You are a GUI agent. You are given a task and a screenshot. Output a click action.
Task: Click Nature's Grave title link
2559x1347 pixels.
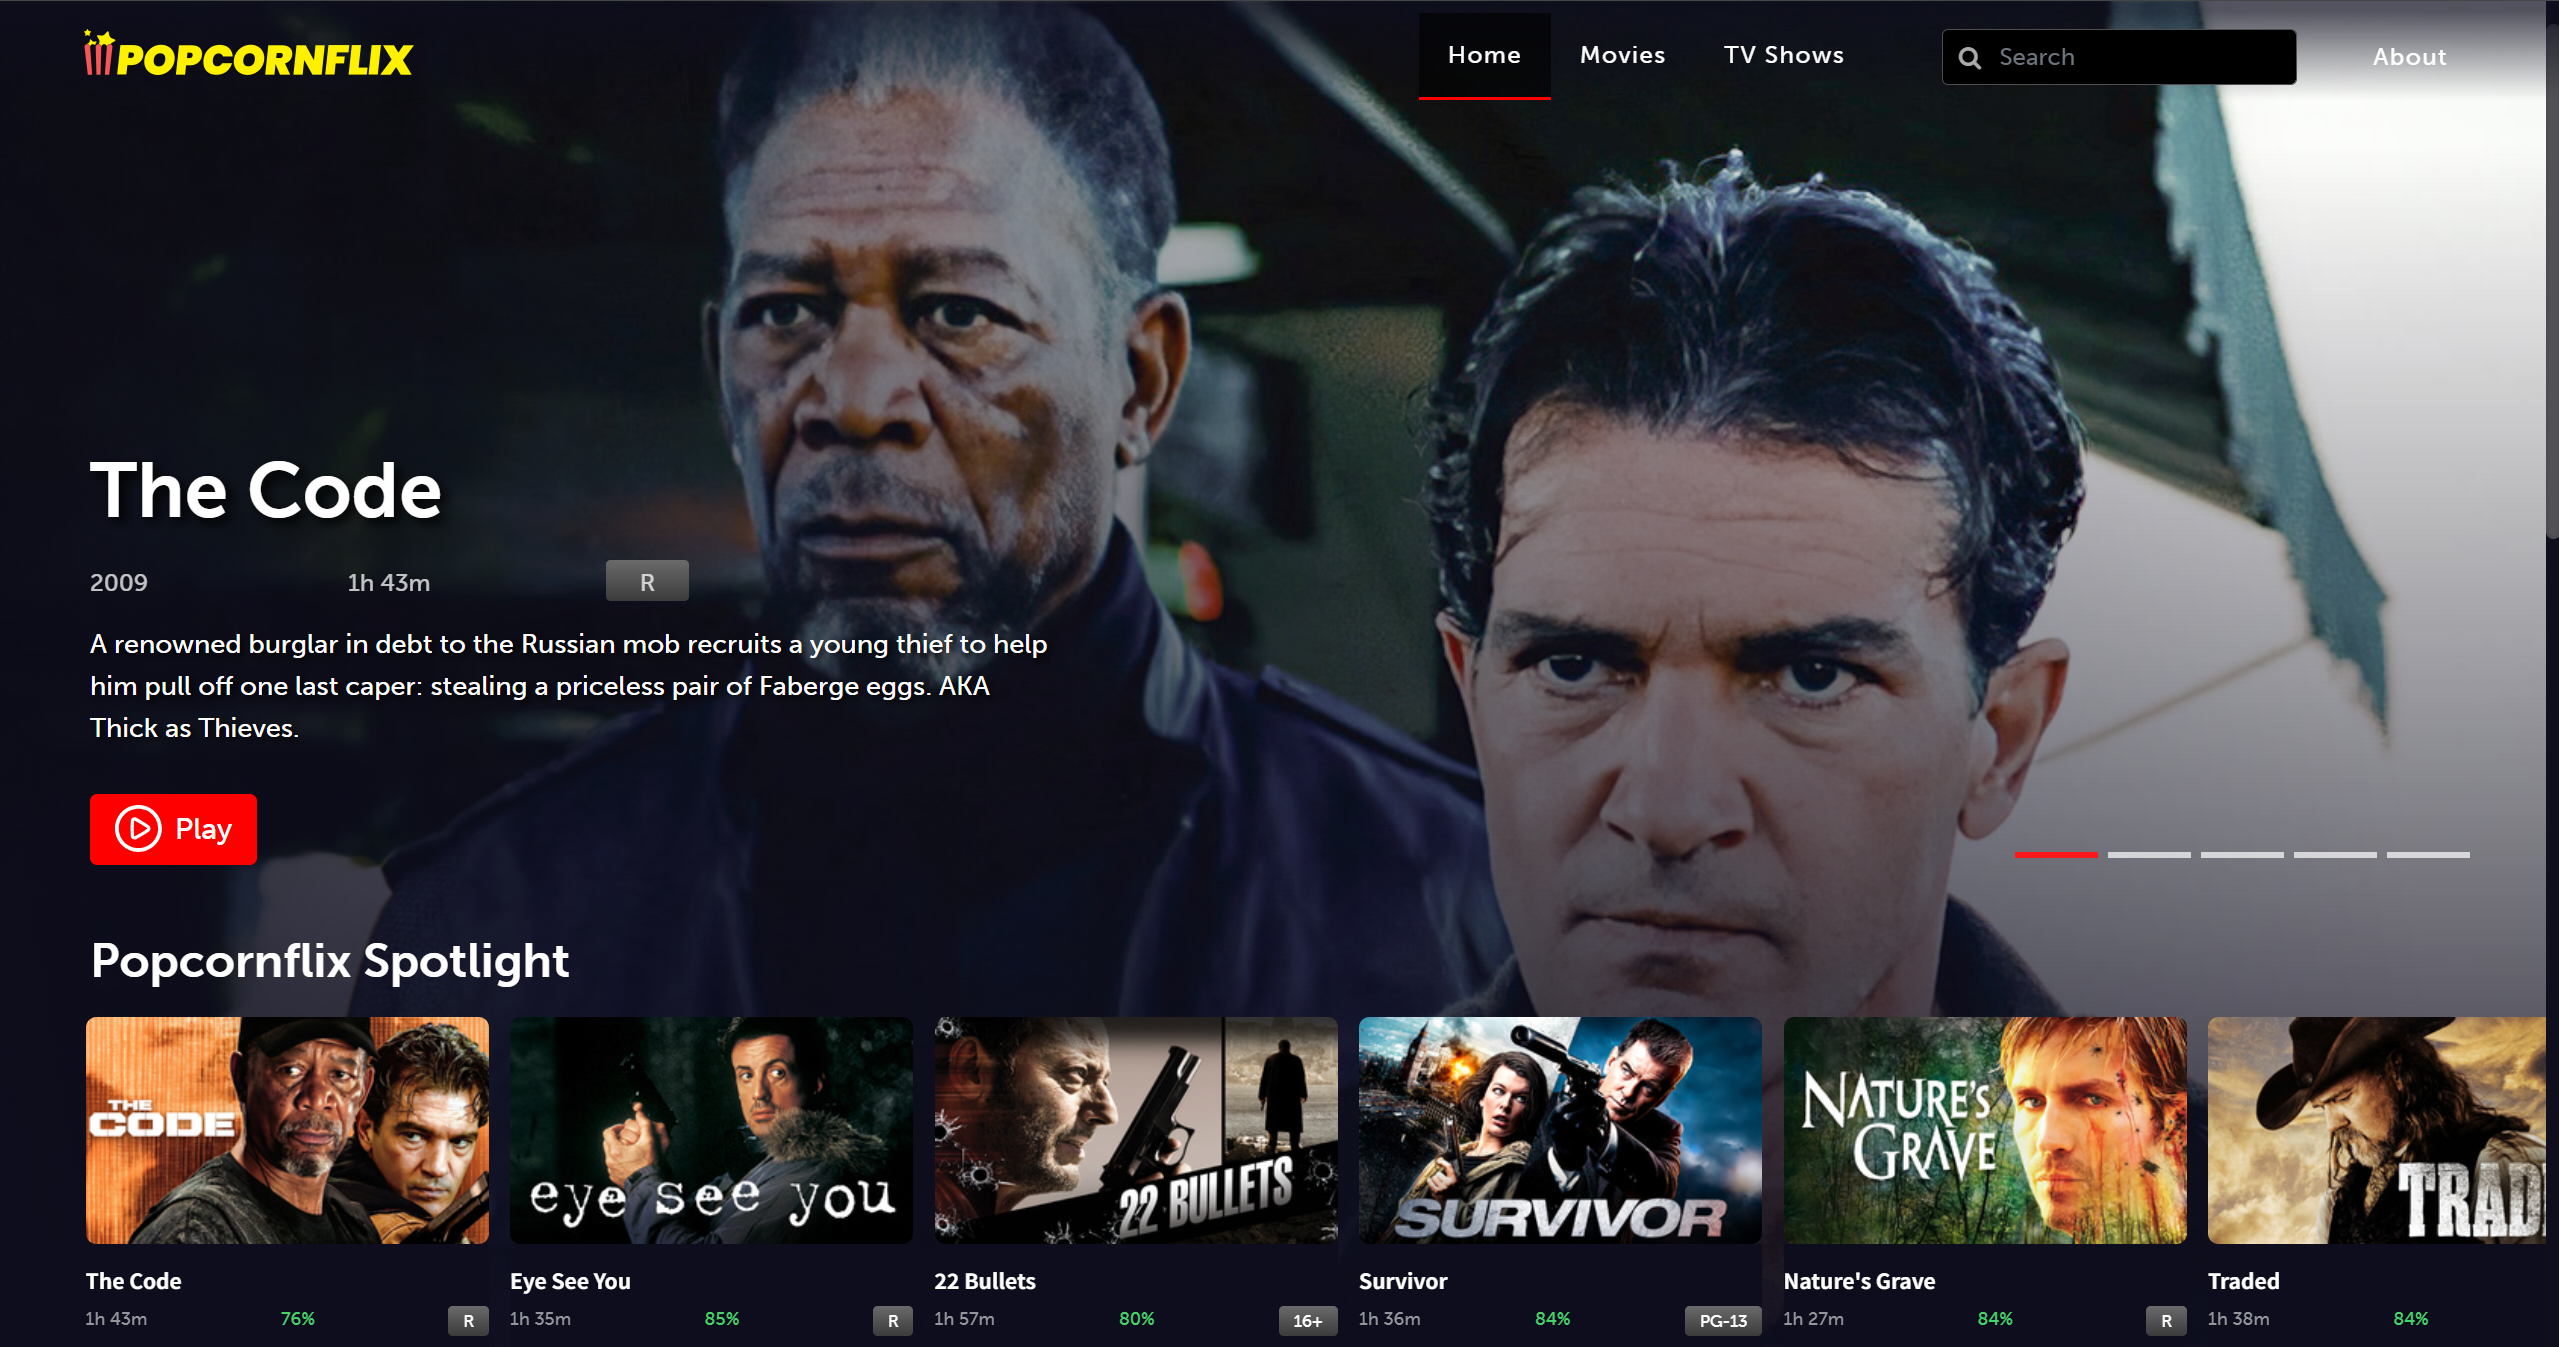point(1859,1281)
